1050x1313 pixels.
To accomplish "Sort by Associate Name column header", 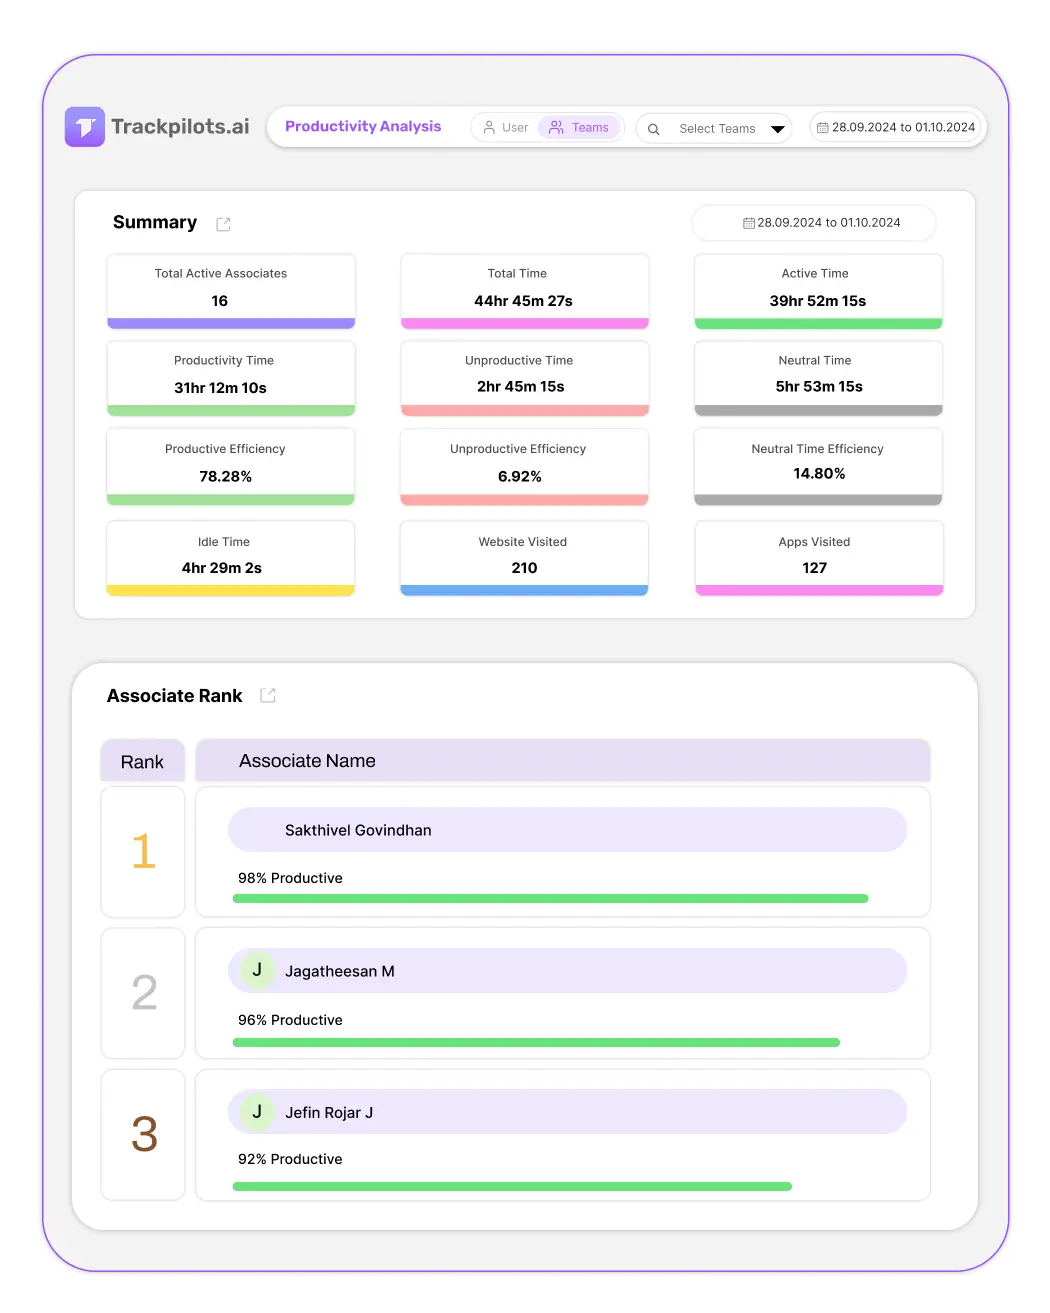I will click(x=307, y=761).
